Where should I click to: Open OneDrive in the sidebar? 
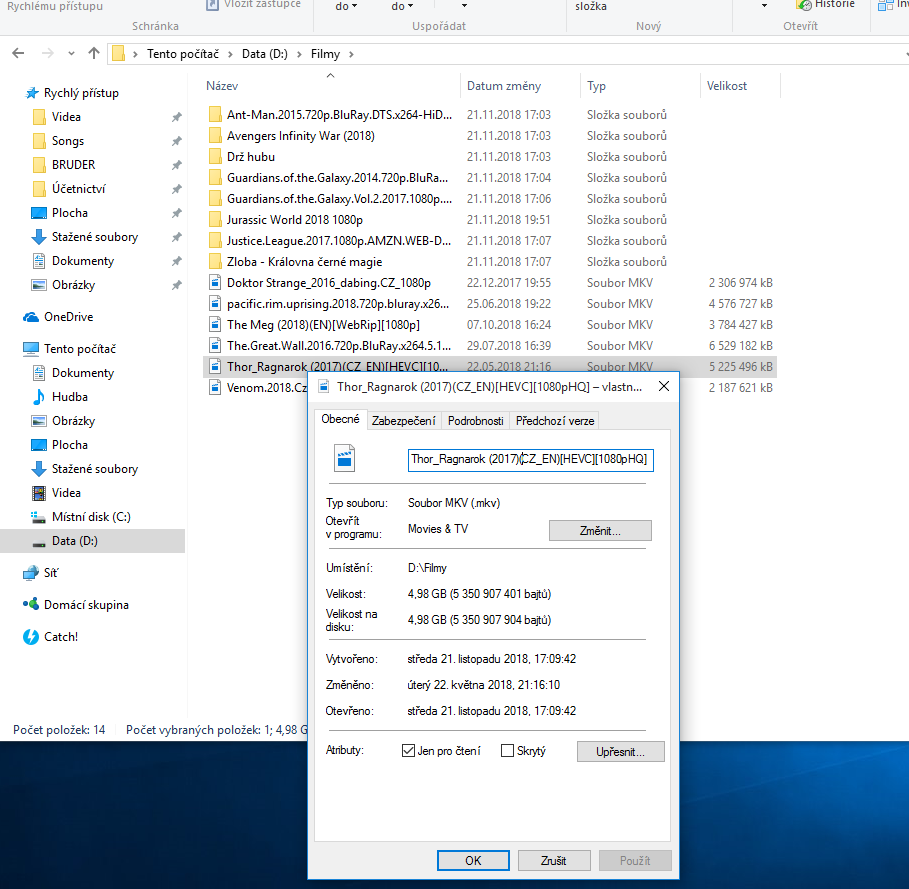tap(68, 317)
